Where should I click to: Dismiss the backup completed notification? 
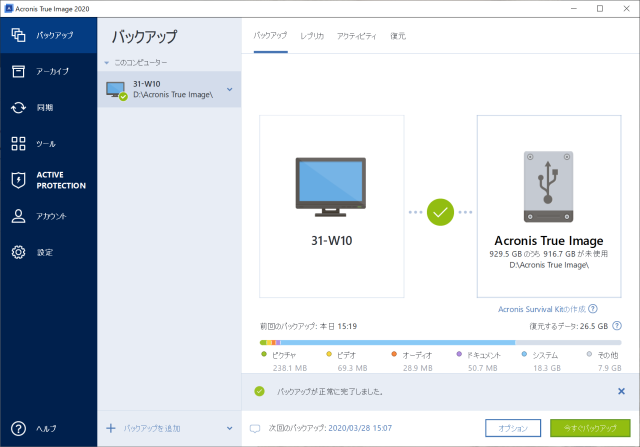[x=621, y=391]
